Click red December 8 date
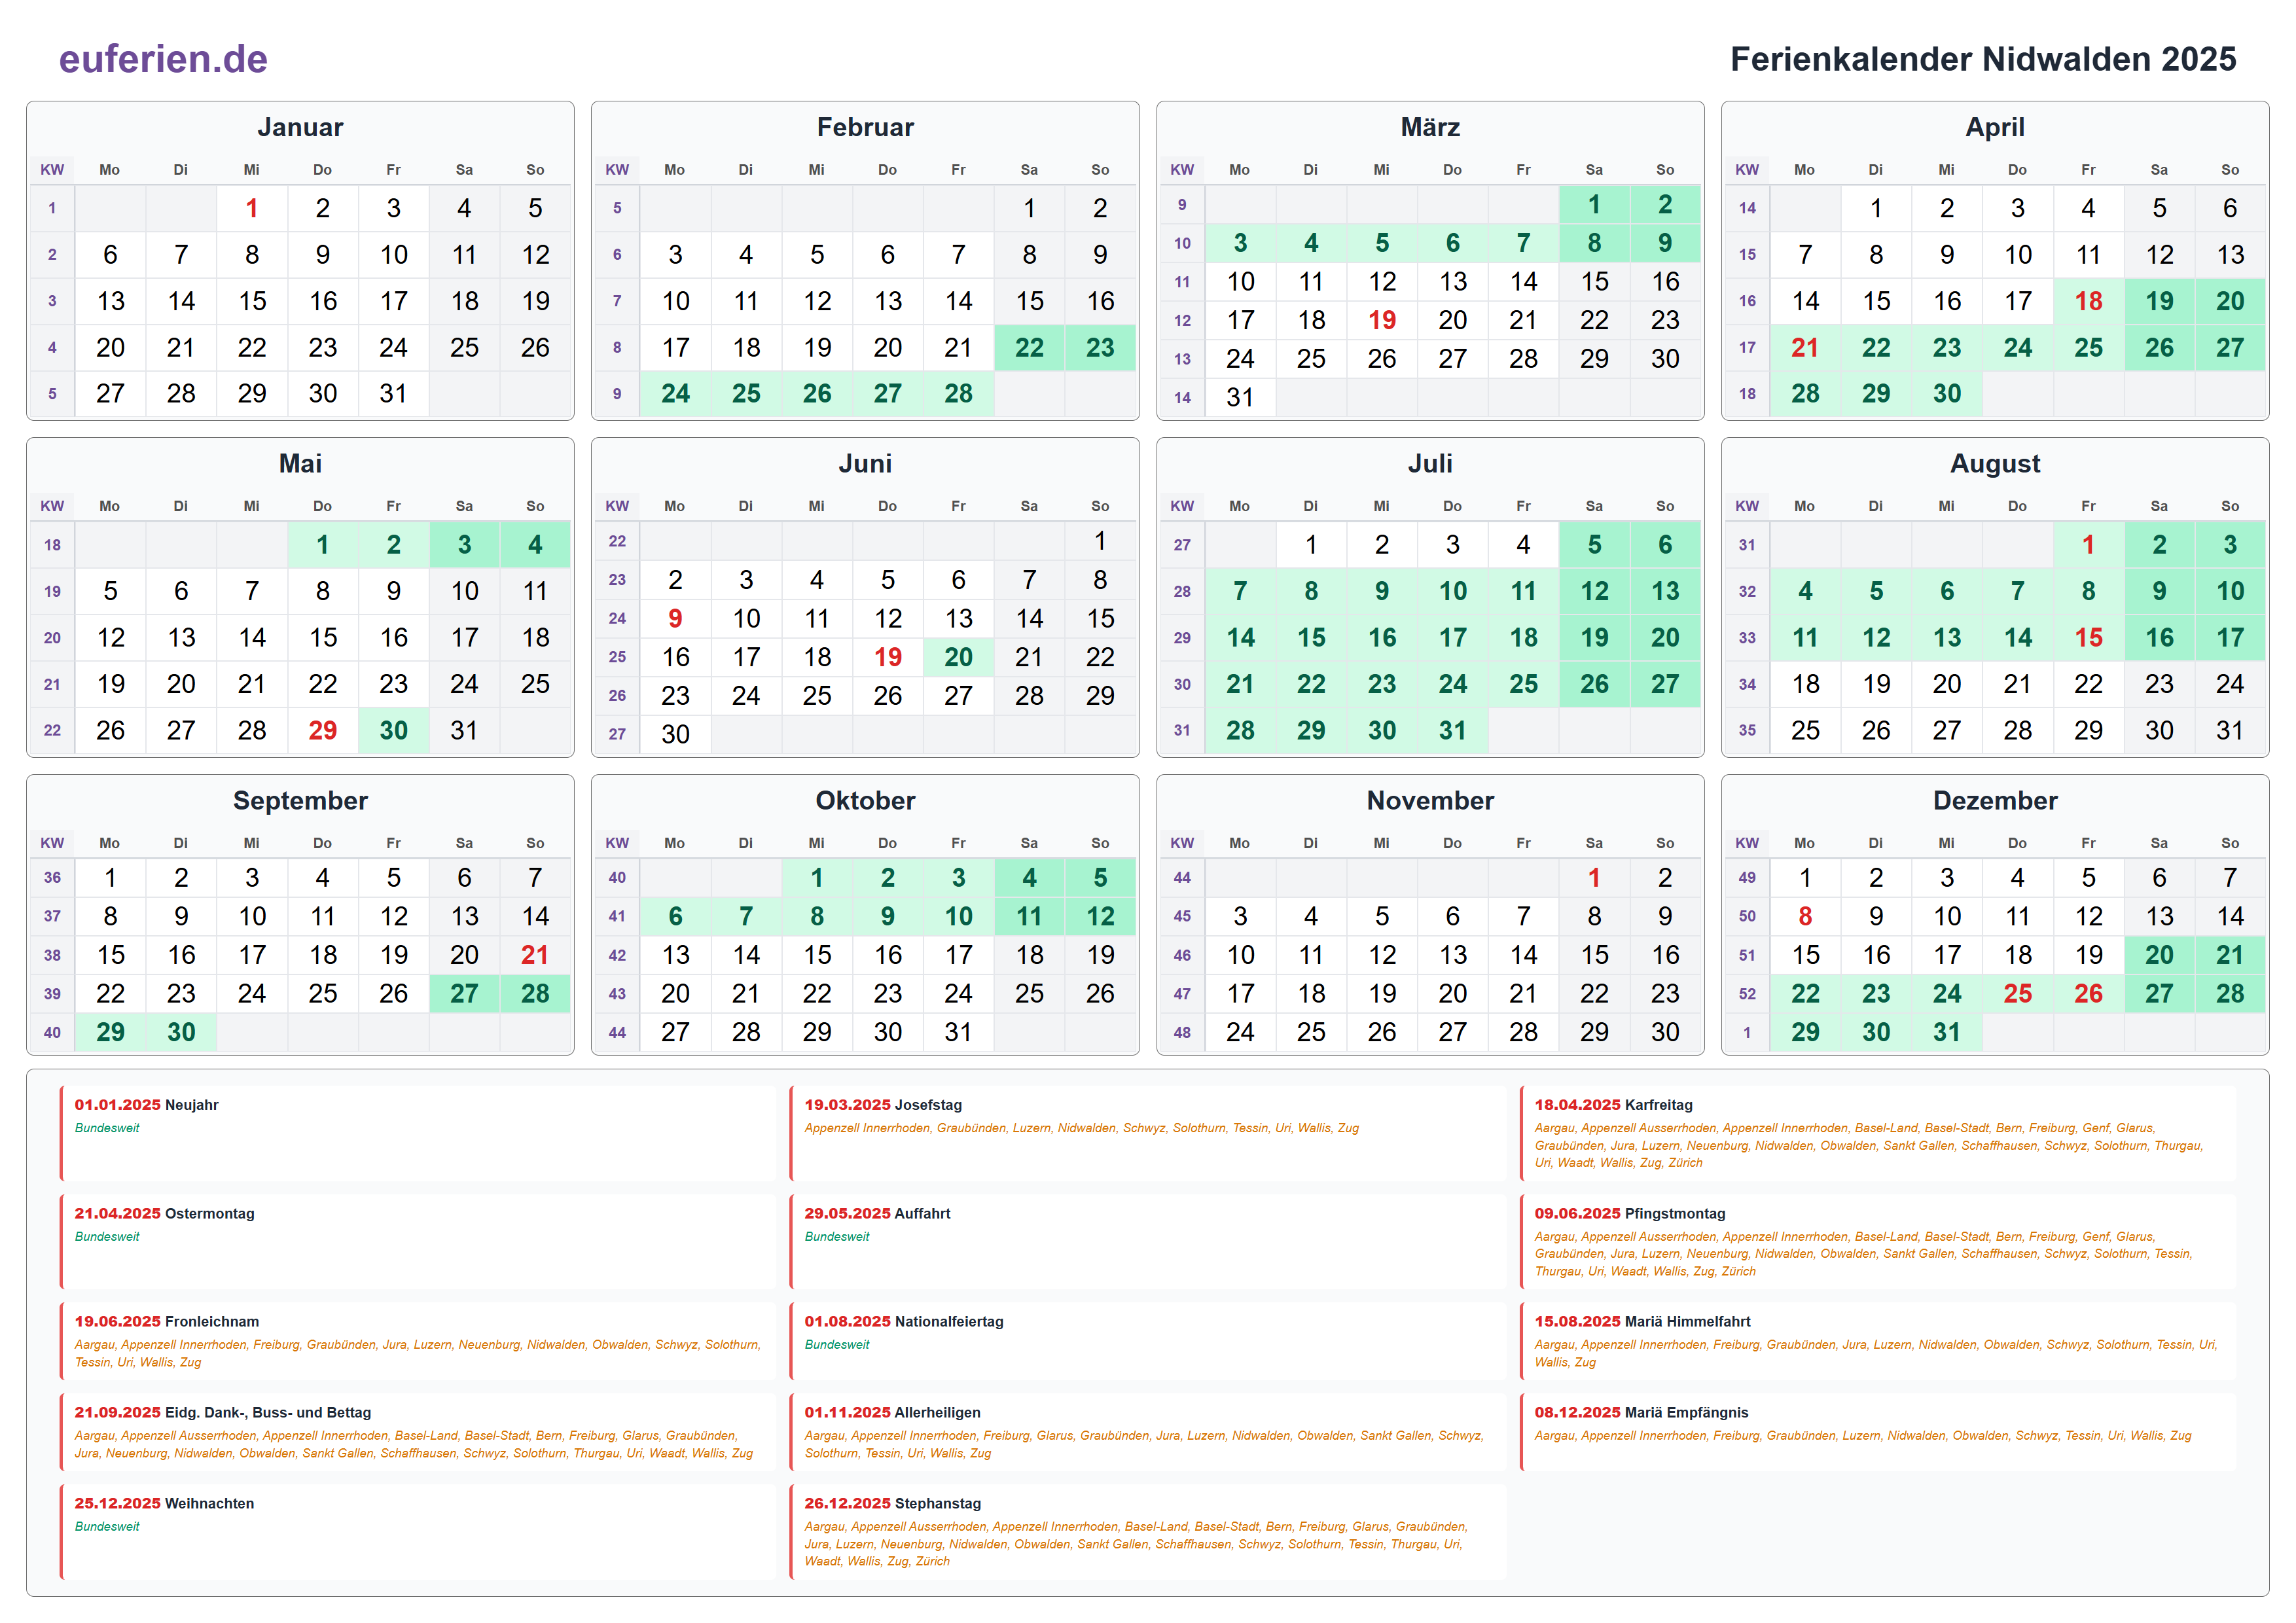 point(1805,916)
